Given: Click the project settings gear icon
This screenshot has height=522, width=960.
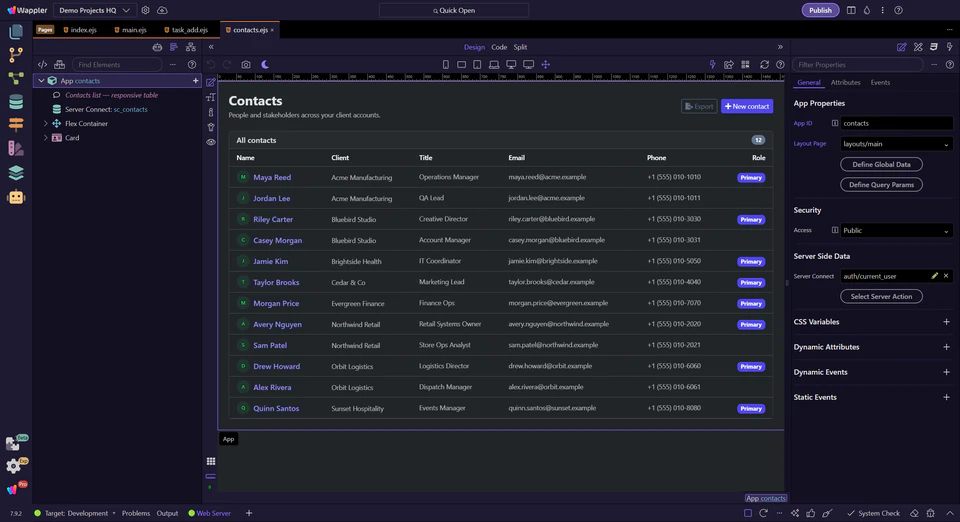Looking at the screenshot, I should (146, 10).
